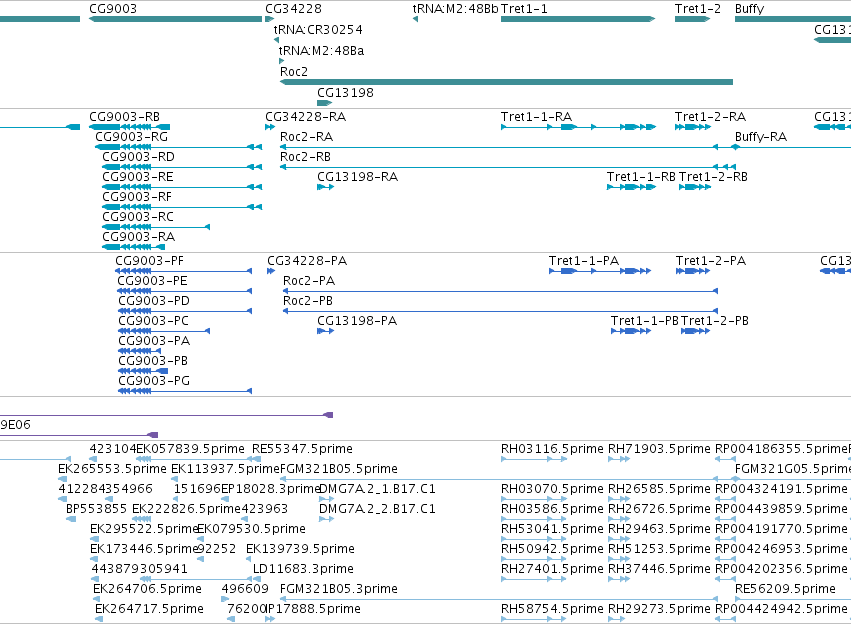Viewport: 851px width, 624px height.
Task: Click transcript CG9003-RF label
Action: pyautogui.click(x=137, y=197)
